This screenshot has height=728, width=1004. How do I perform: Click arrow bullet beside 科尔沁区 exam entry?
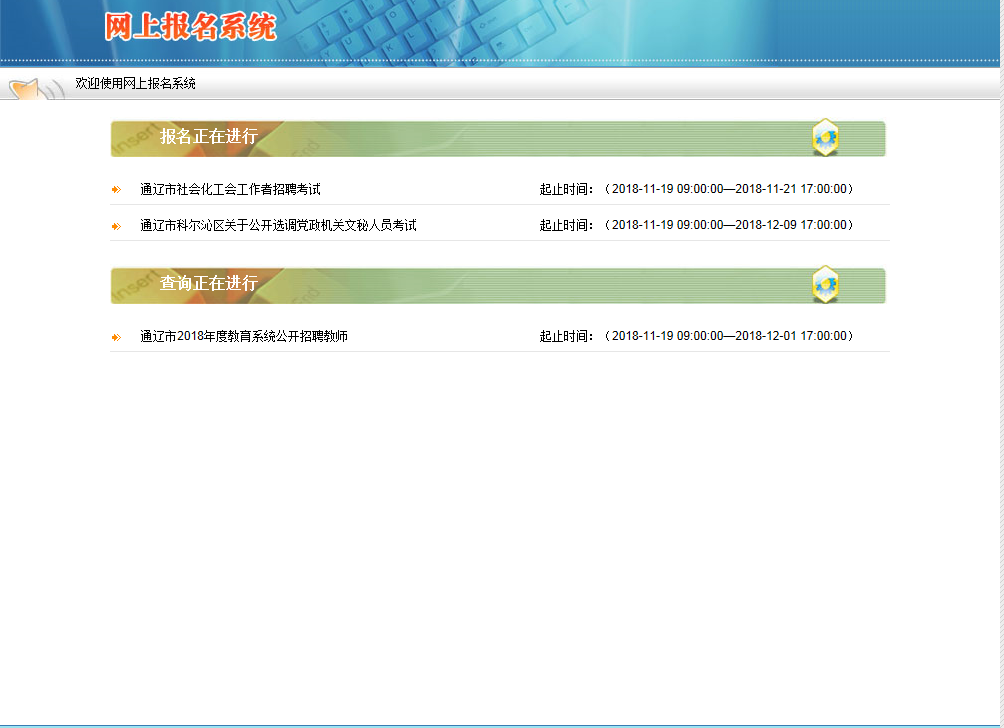[x=116, y=226]
